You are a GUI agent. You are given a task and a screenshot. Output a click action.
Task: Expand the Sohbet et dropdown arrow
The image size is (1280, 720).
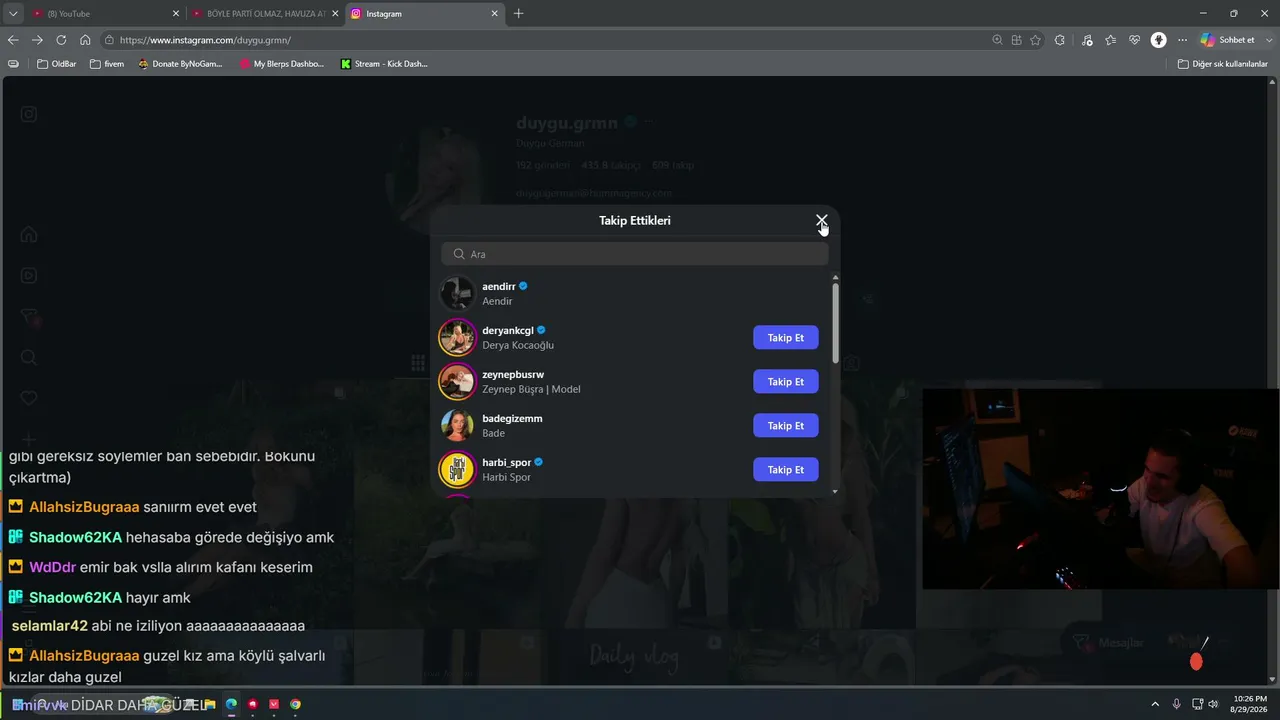1268,40
